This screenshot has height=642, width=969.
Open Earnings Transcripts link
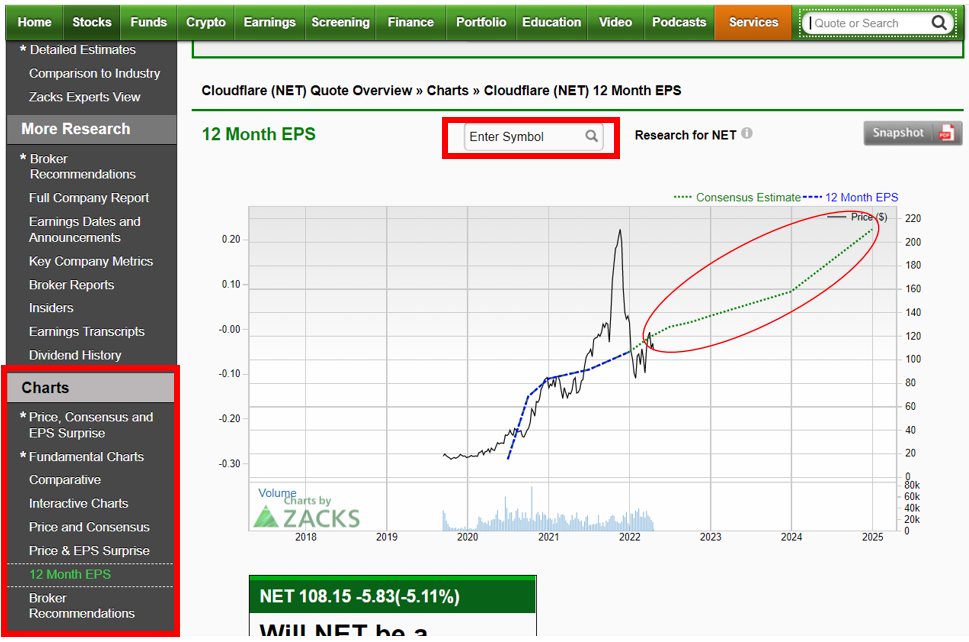tap(87, 331)
